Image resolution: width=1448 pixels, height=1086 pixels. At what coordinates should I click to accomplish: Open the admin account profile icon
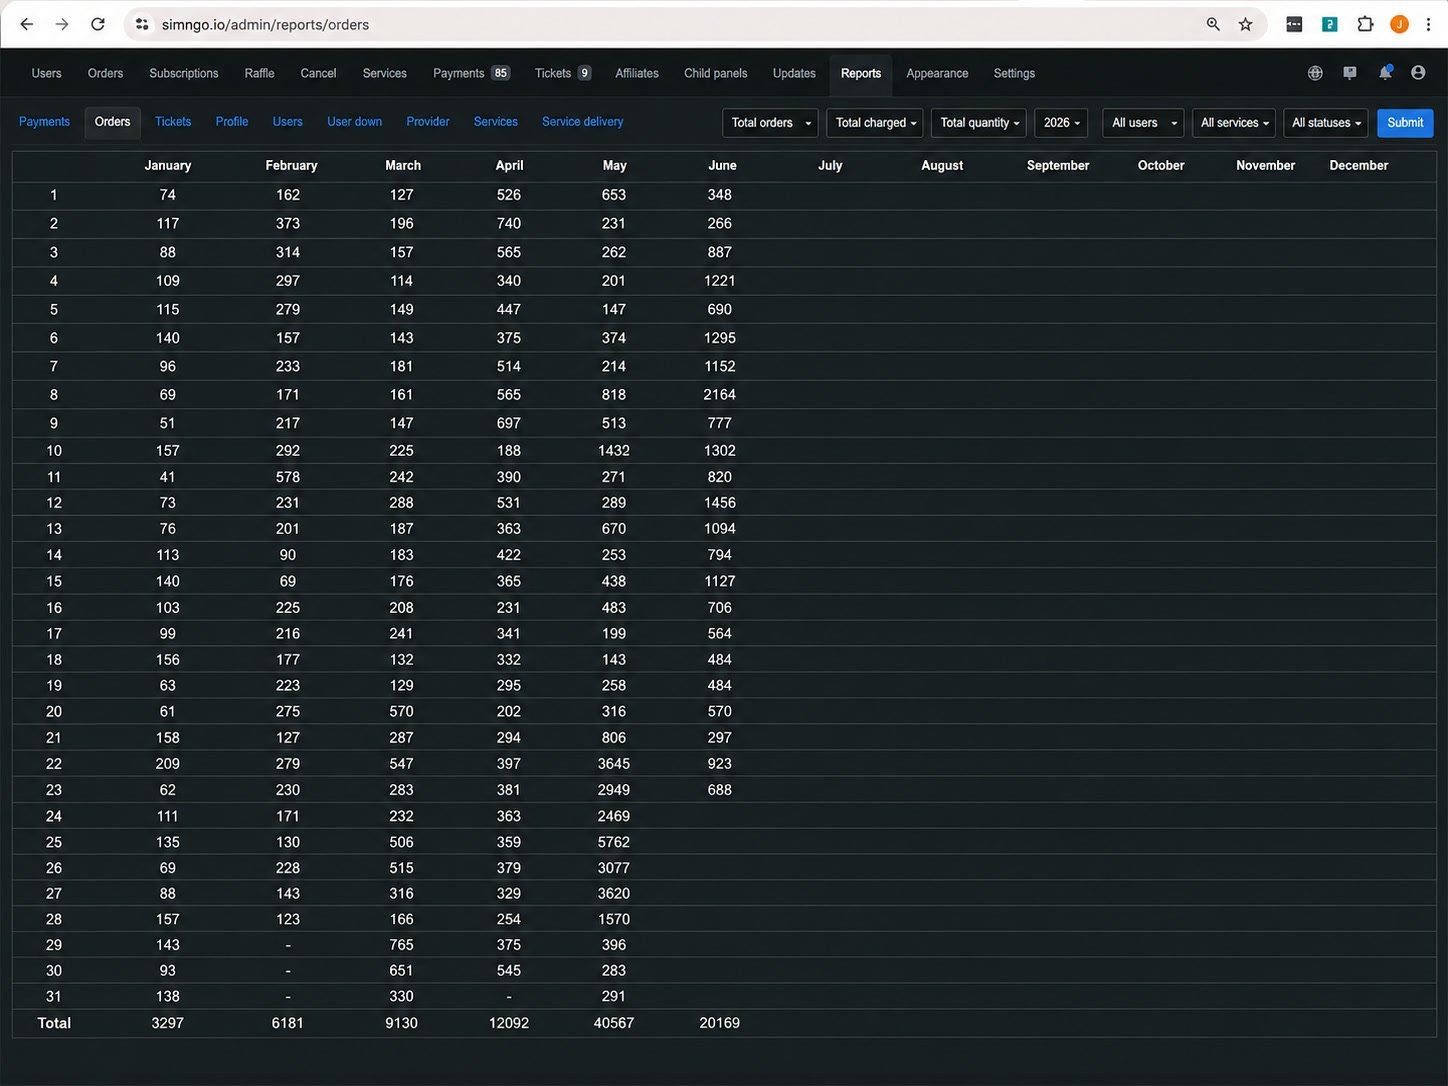1418,73
